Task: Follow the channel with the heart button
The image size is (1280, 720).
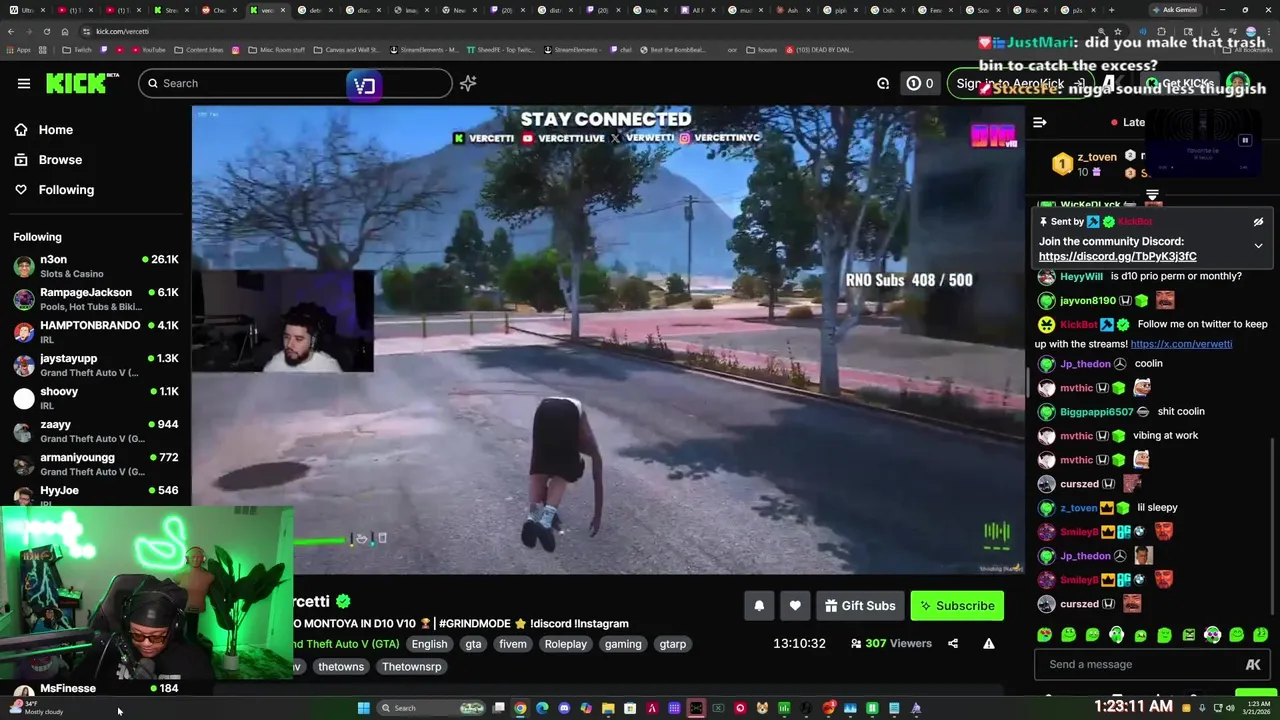Action: (795, 606)
